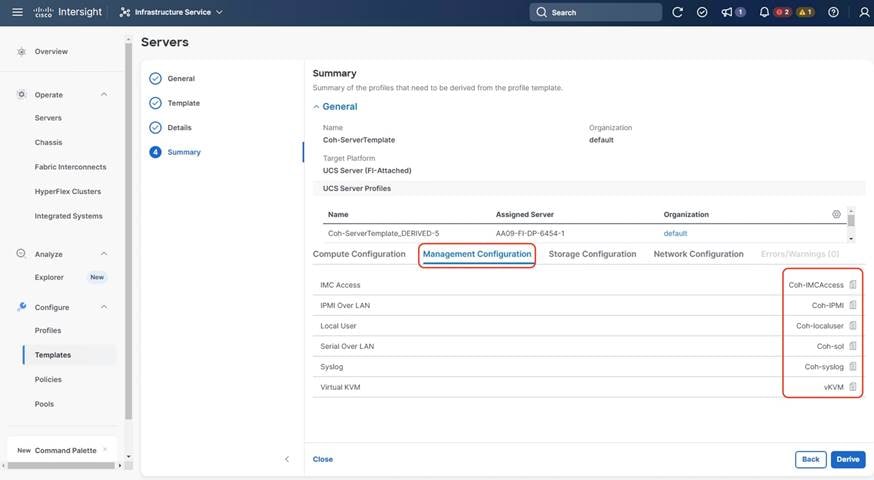Click the Name column header
The image size is (874, 480).
pos(338,215)
